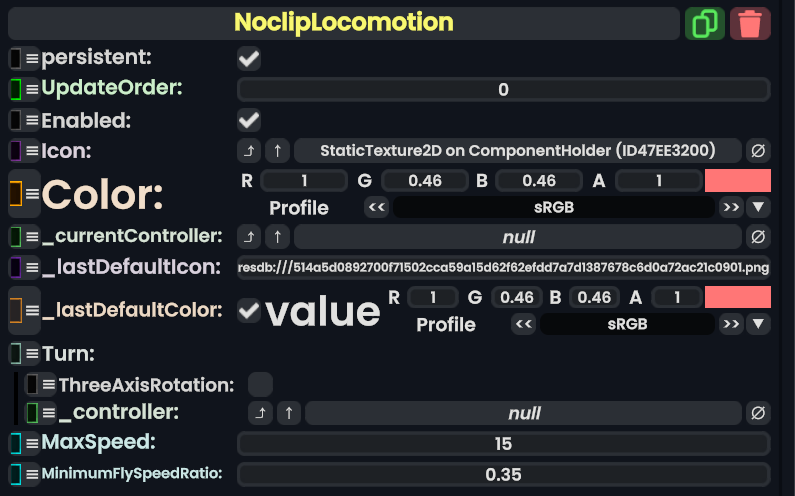Enable the ThreeAxisRotation checkbox
Viewport: 795px width, 496px height.
[260, 384]
